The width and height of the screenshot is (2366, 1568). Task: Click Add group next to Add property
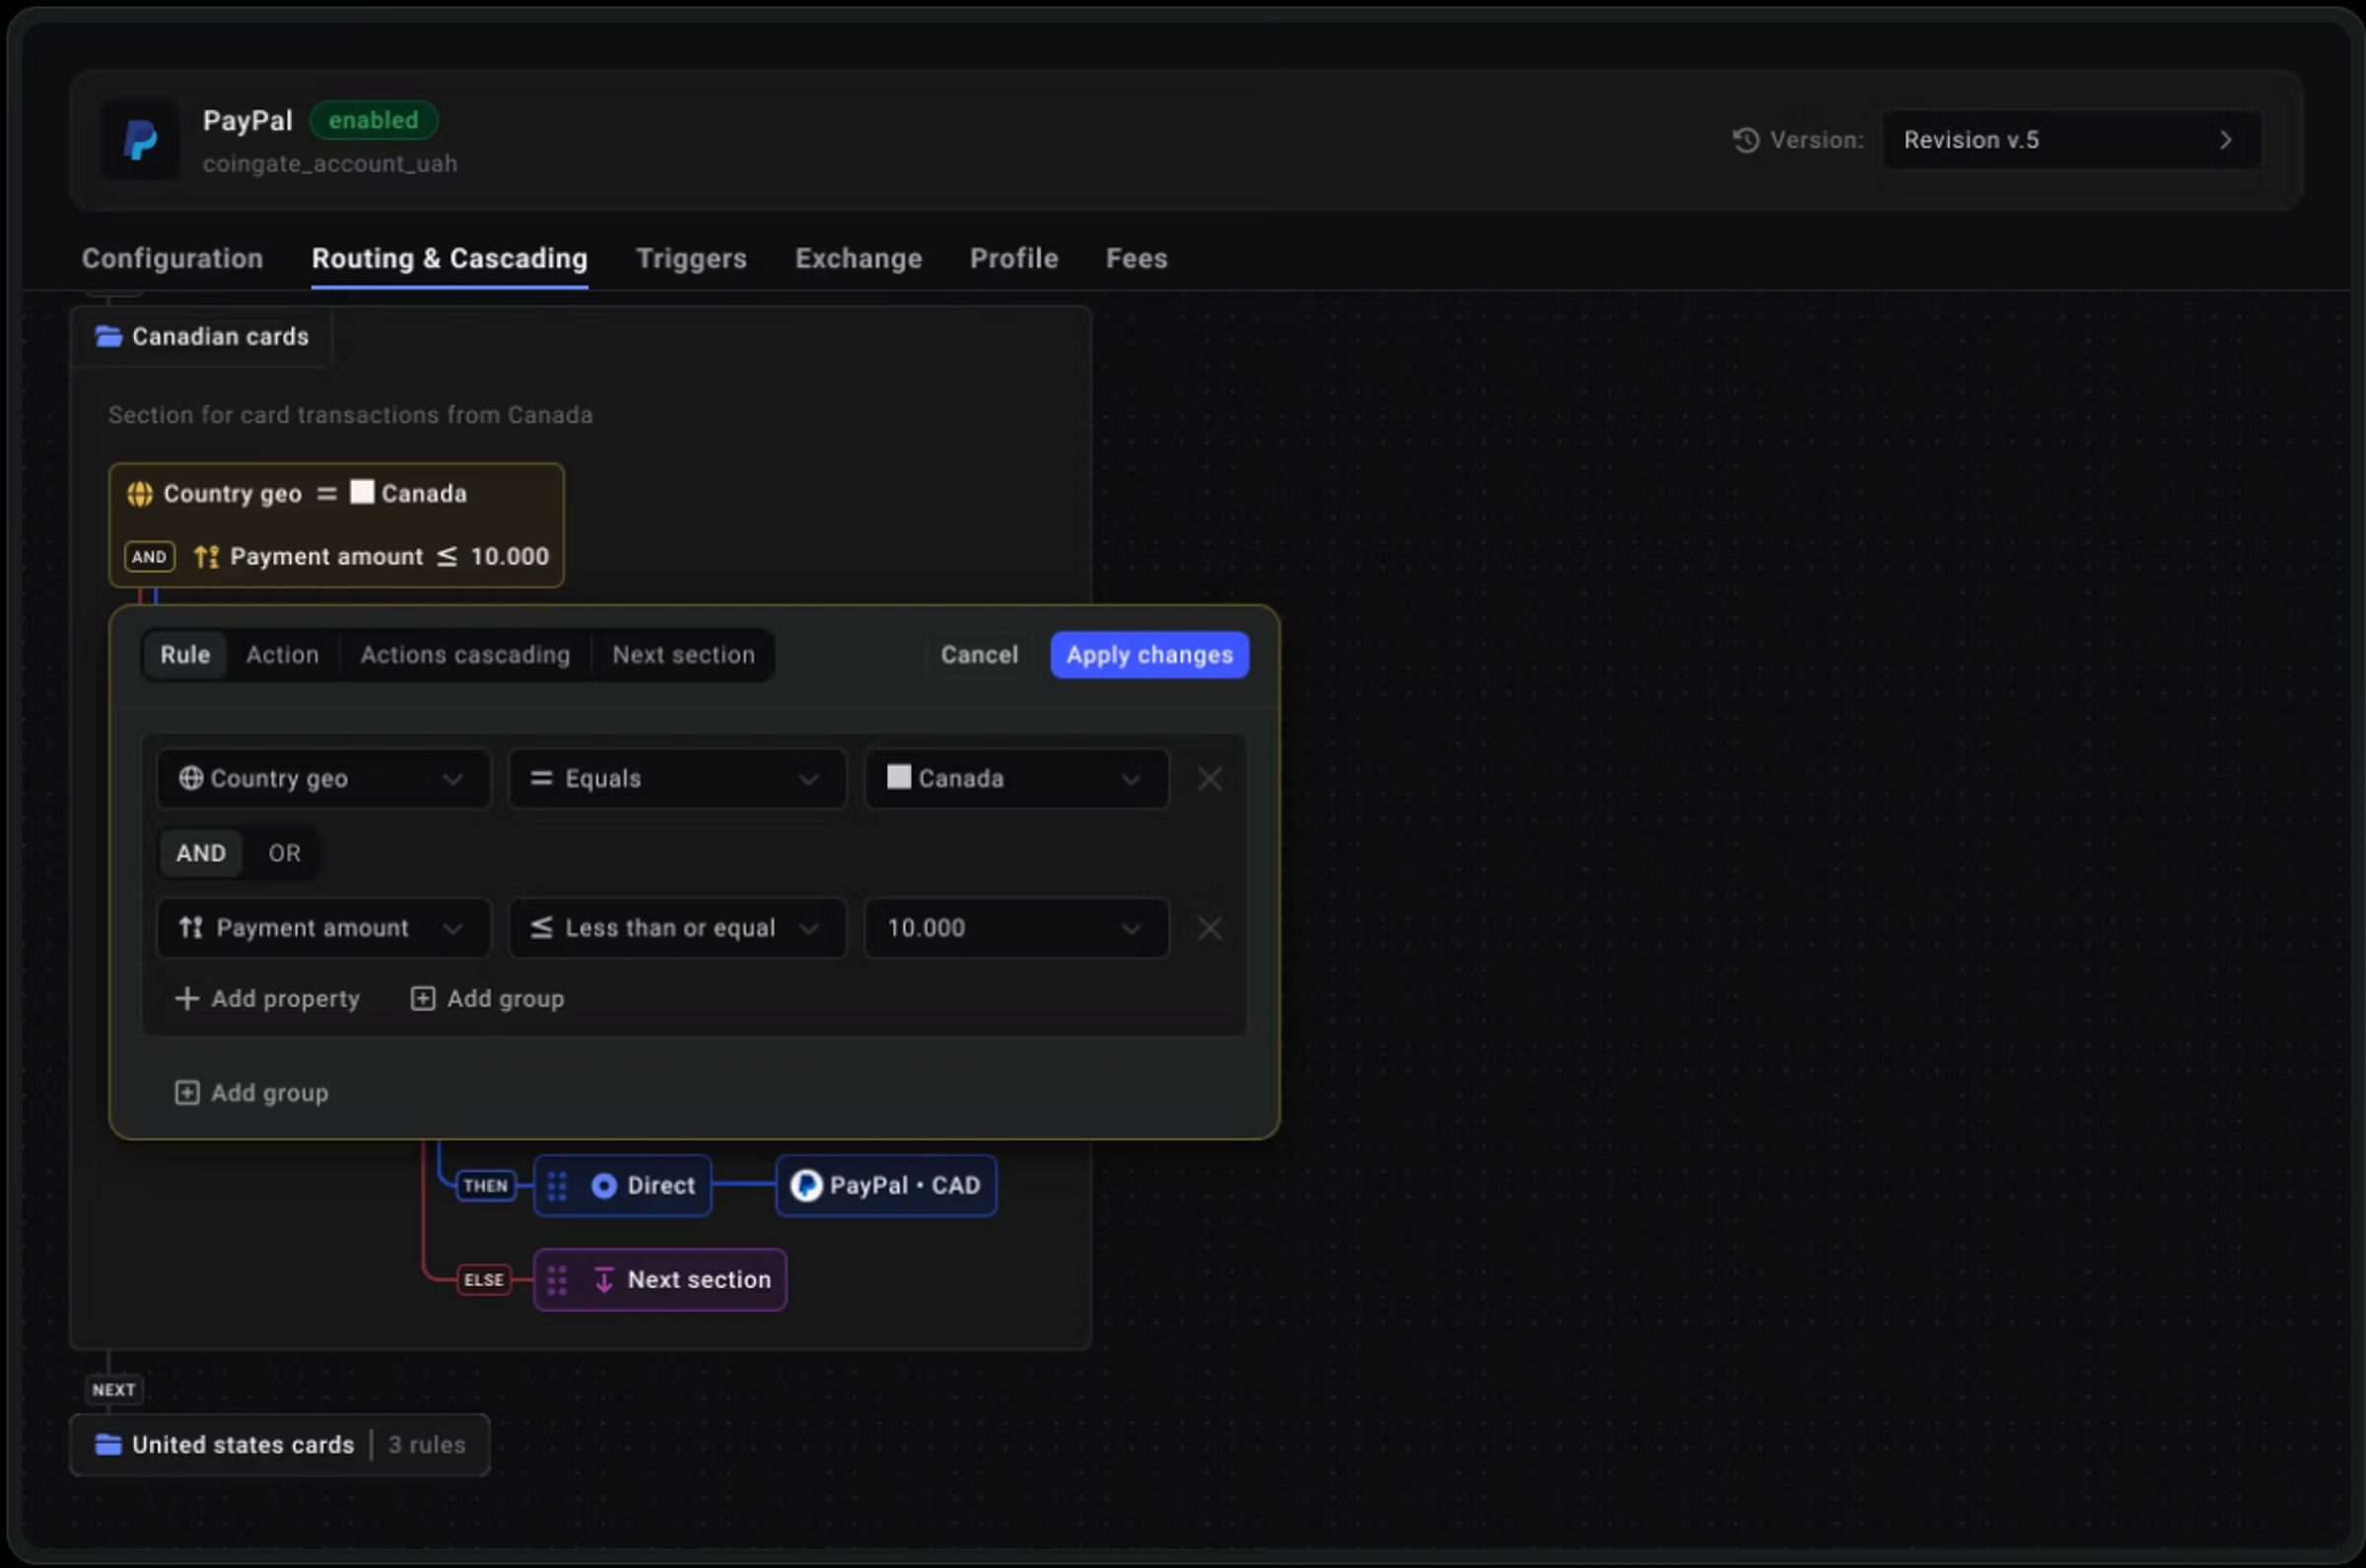click(x=488, y=999)
